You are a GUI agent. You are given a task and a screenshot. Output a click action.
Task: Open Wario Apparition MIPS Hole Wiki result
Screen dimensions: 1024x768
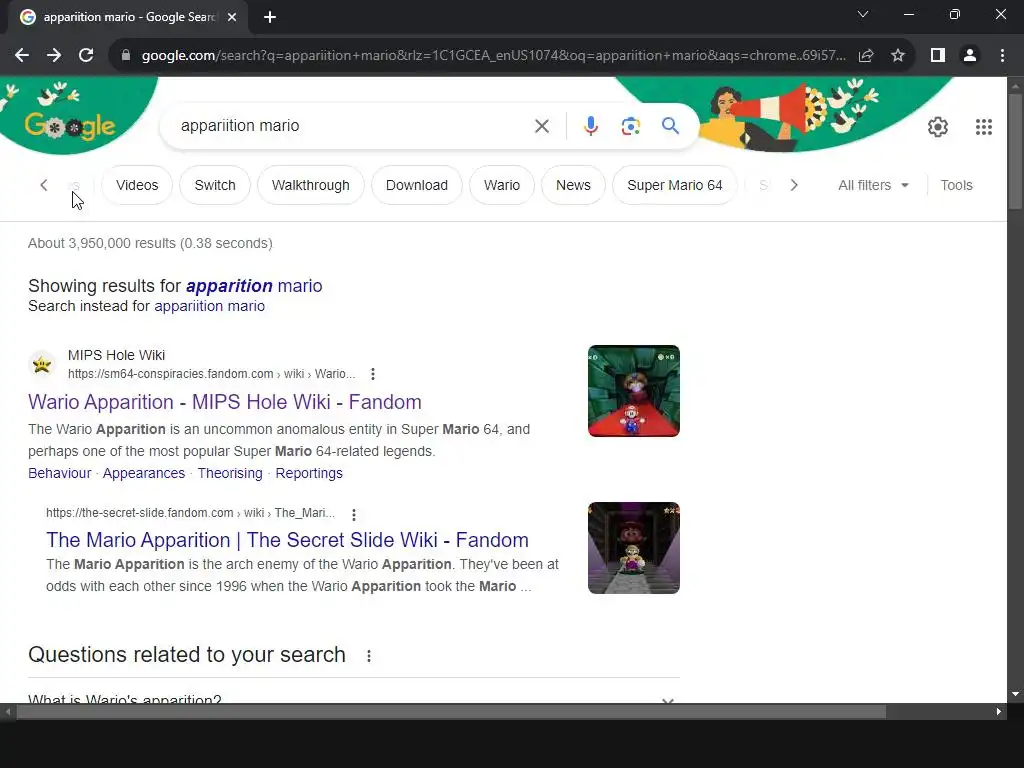pos(225,402)
